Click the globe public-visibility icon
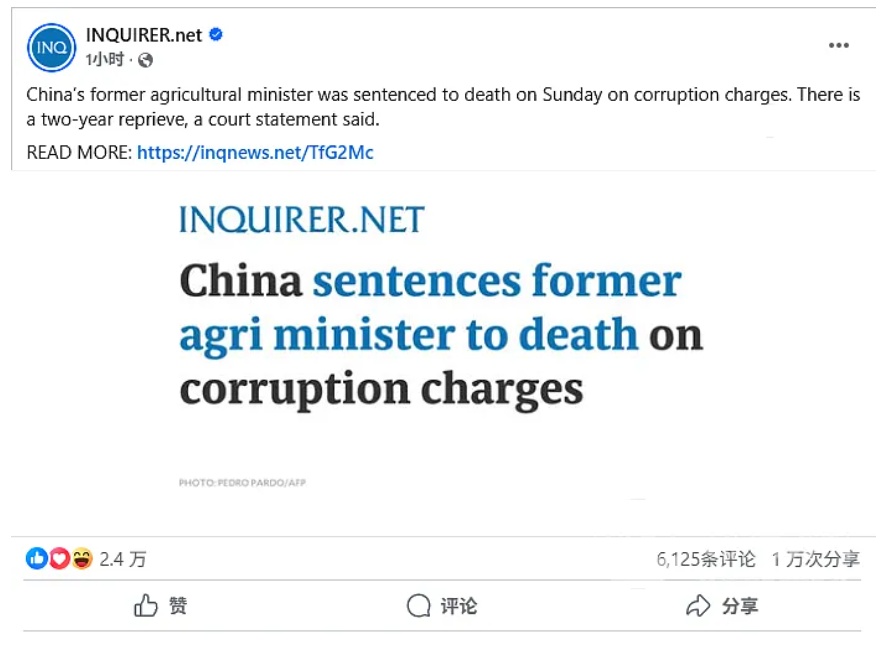This screenshot has width=888, height=648. tap(146, 60)
